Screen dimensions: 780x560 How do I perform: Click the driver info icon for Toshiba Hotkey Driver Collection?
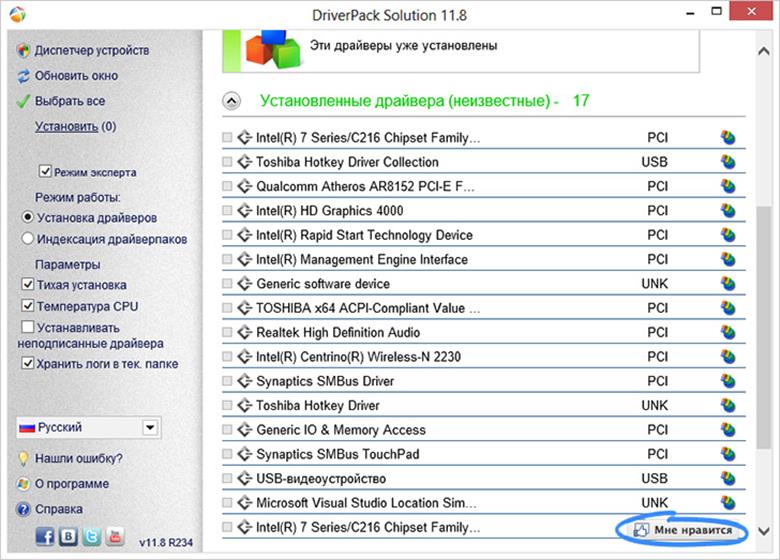[728, 162]
